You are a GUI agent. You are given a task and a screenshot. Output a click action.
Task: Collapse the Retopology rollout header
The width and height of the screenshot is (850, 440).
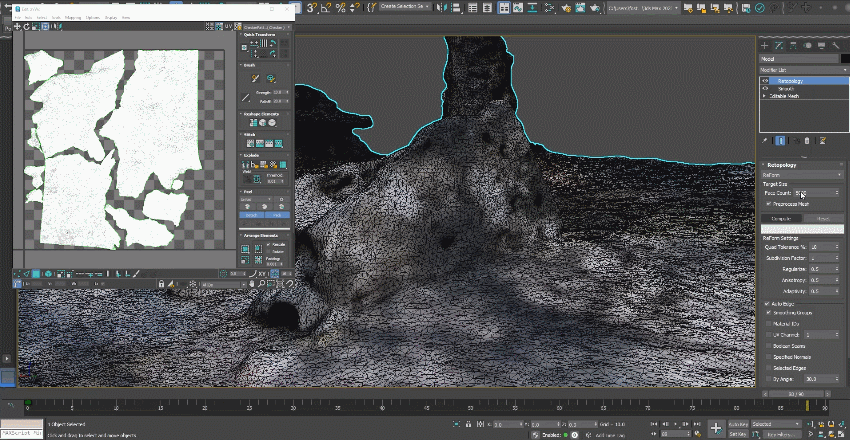point(780,165)
